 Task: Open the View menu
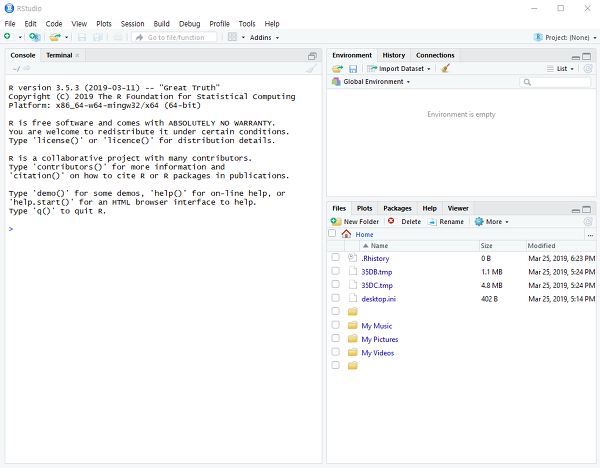click(x=79, y=24)
